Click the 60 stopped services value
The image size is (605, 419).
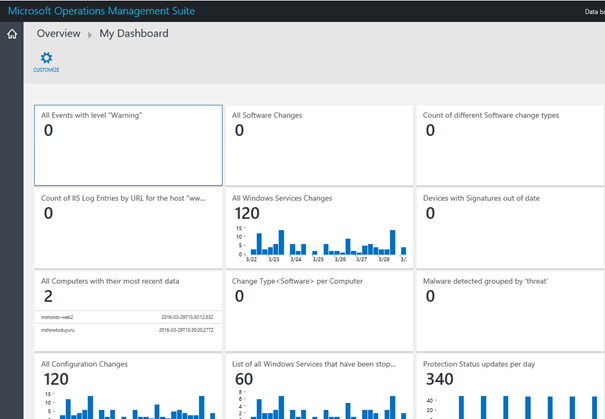coord(244,379)
